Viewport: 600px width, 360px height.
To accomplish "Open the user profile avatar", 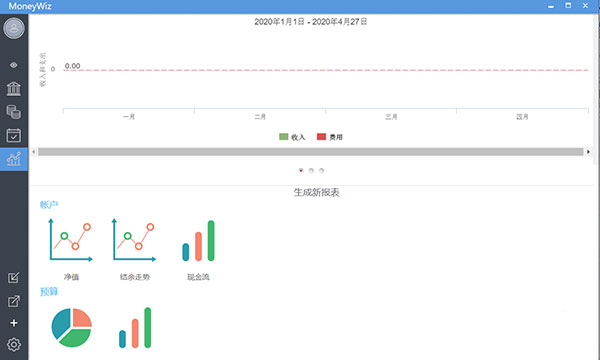I will 14,28.
